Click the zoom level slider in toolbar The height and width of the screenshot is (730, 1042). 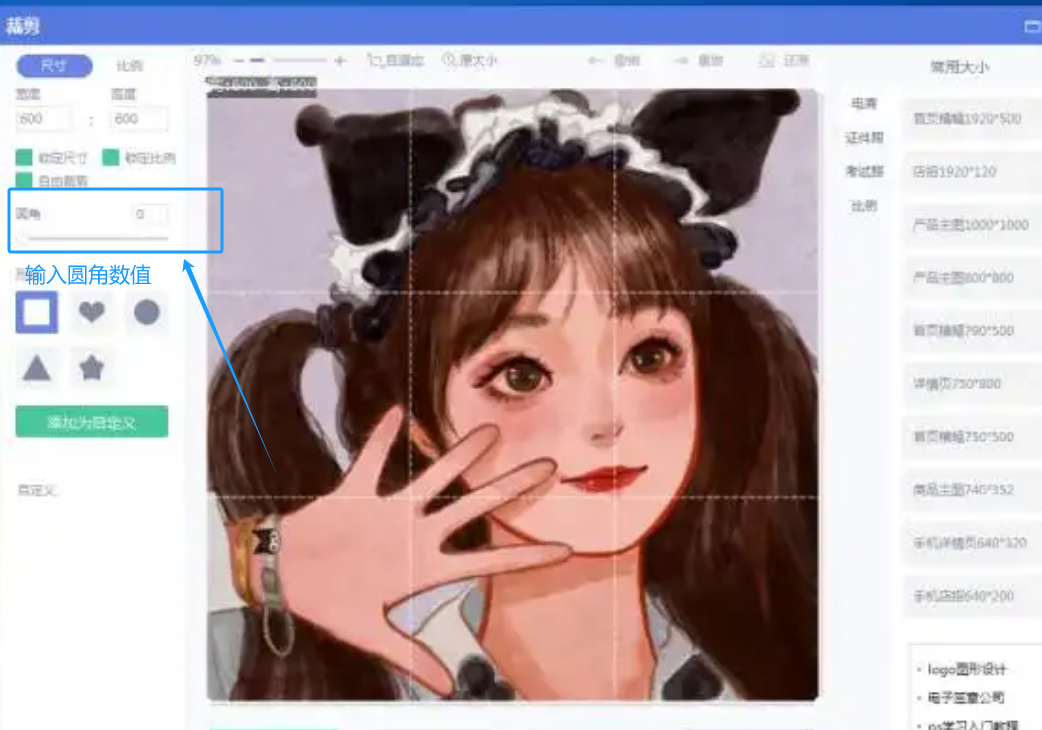pos(290,60)
